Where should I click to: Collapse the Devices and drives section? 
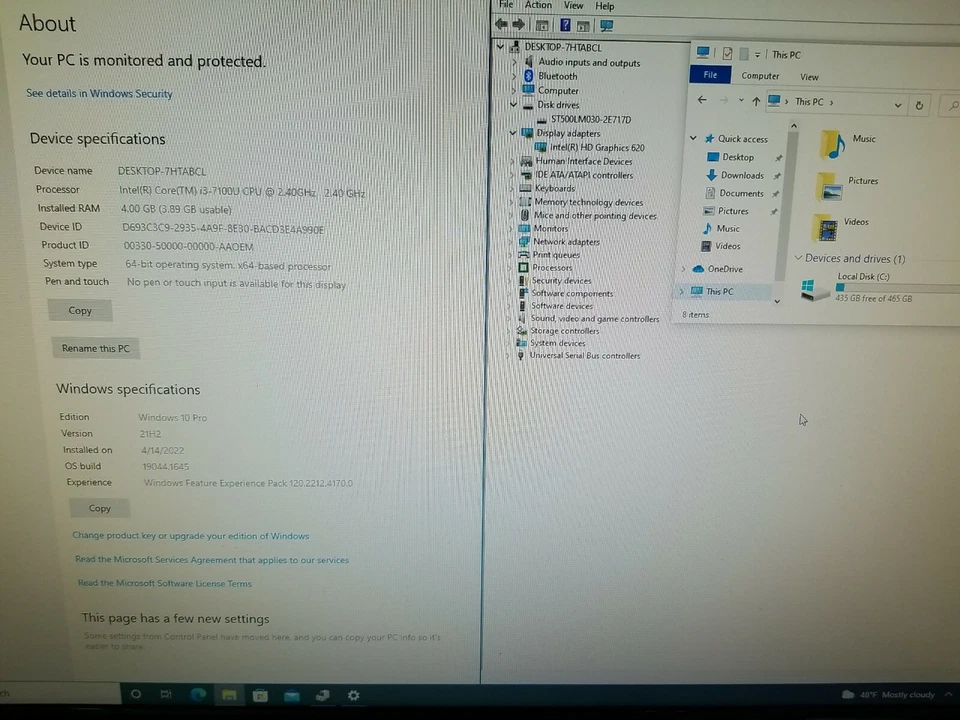798,258
